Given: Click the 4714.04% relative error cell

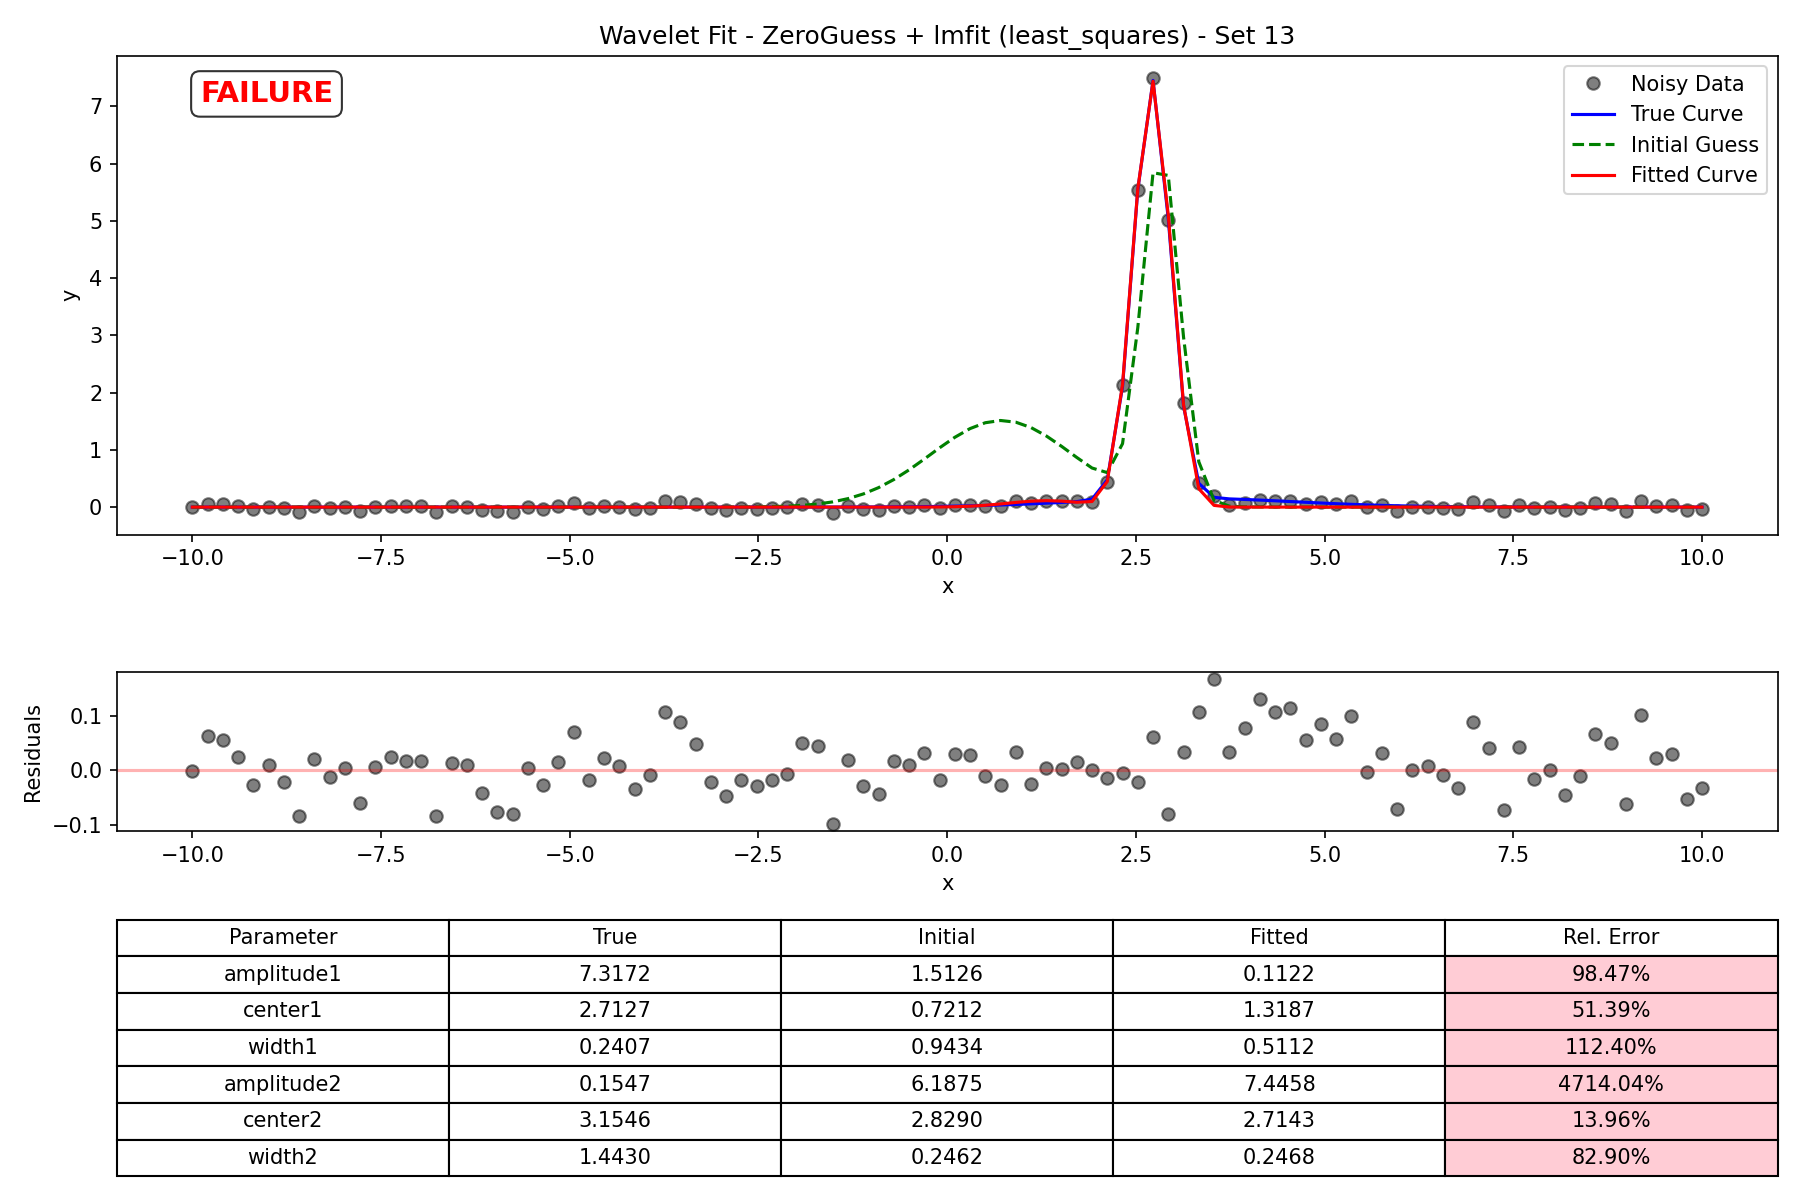Looking at the screenshot, I should [x=1611, y=1084].
